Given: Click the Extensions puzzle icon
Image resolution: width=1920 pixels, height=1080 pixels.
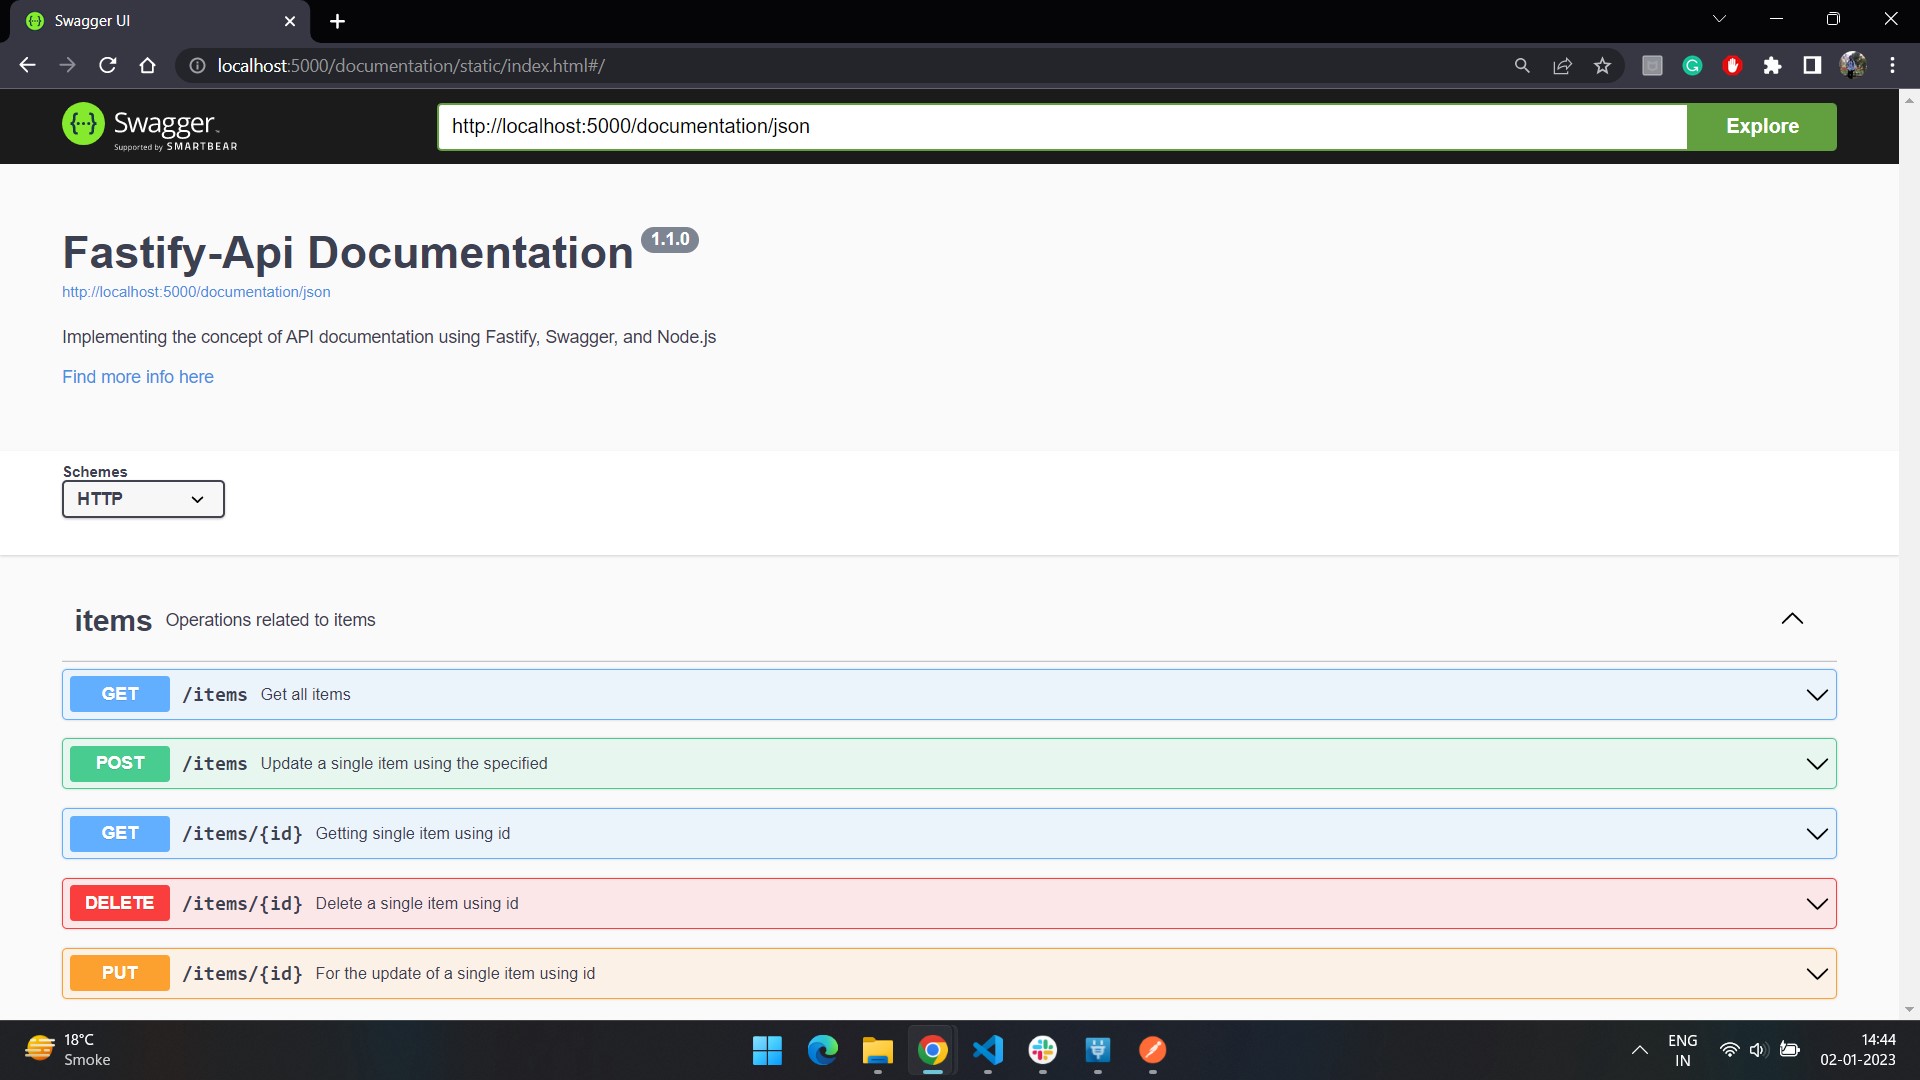Looking at the screenshot, I should point(1772,66).
